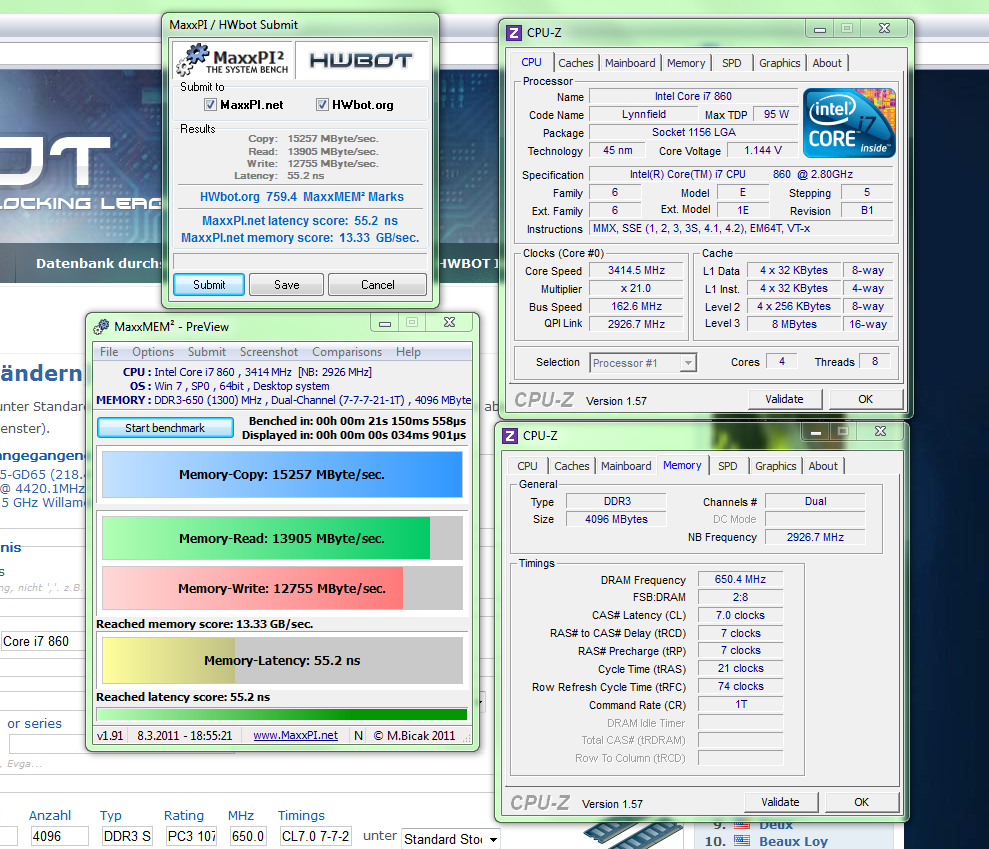Switch to Caches tab in the lower CPU-Z window

[x=572, y=466]
